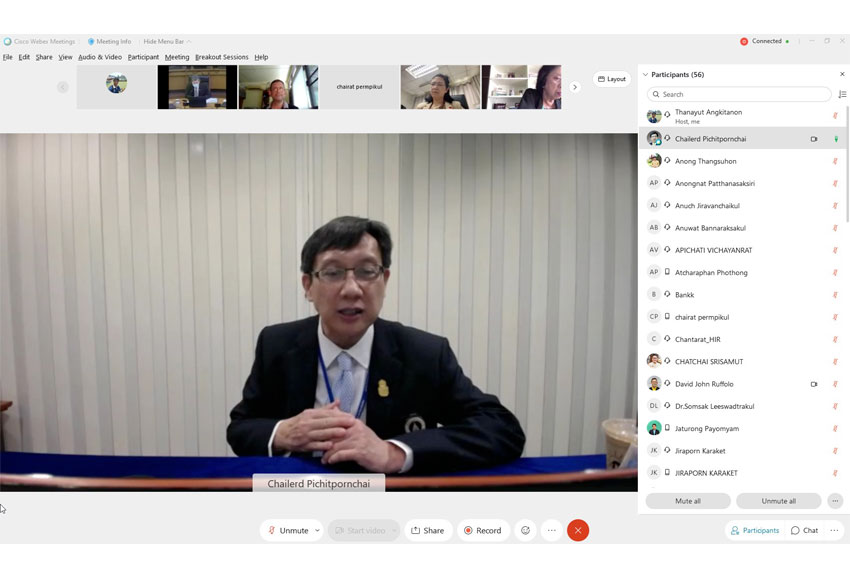Open the Audio & Video menu
This screenshot has height=567, width=850.
100,57
